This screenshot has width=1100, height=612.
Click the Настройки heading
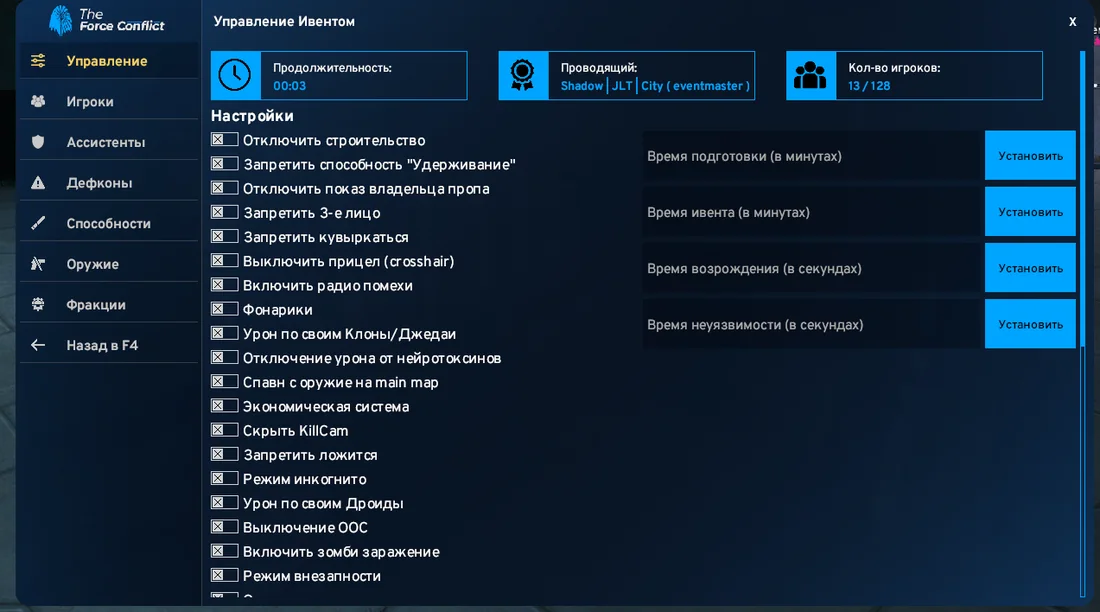click(x=252, y=116)
